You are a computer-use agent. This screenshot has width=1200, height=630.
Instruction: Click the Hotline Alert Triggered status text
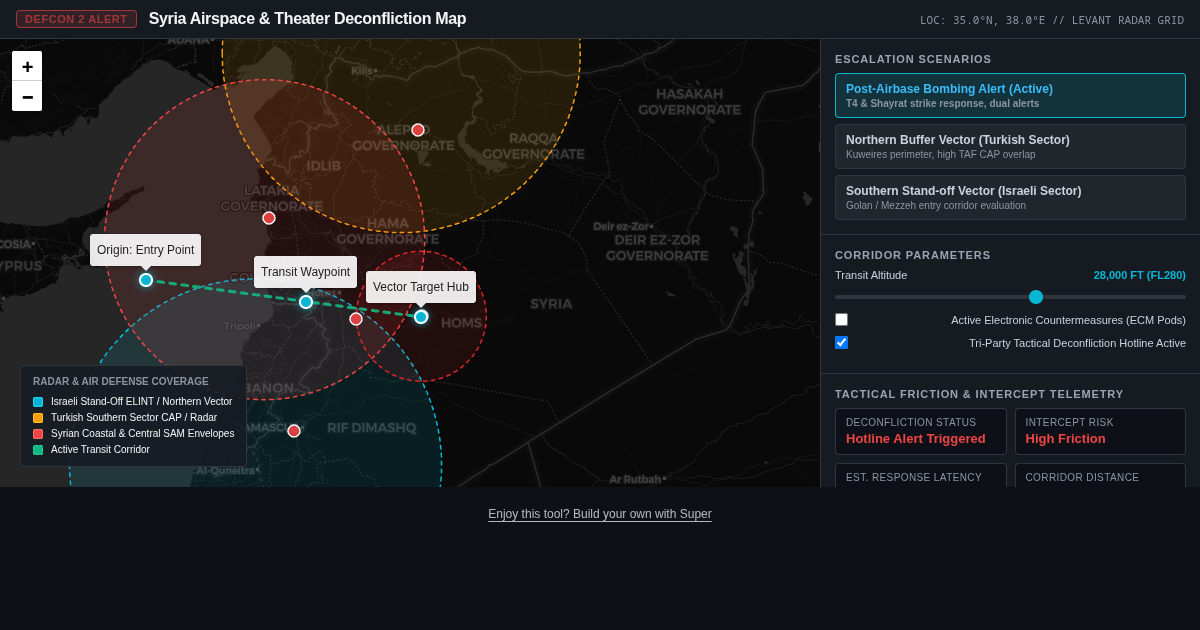click(916, 439)
